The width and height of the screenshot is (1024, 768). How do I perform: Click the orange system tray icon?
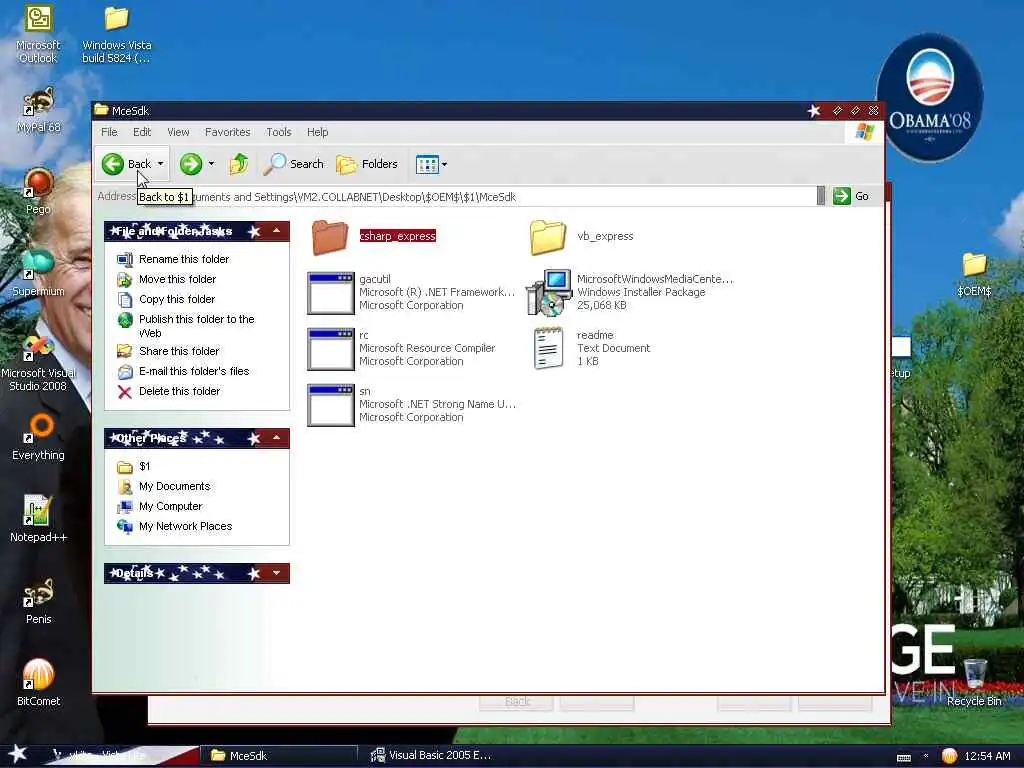pyautogui.click(x=949, y=756)
